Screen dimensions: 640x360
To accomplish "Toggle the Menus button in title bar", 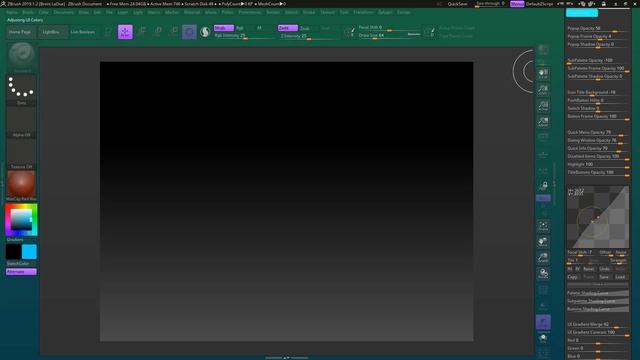I will [x=517, y=4].
